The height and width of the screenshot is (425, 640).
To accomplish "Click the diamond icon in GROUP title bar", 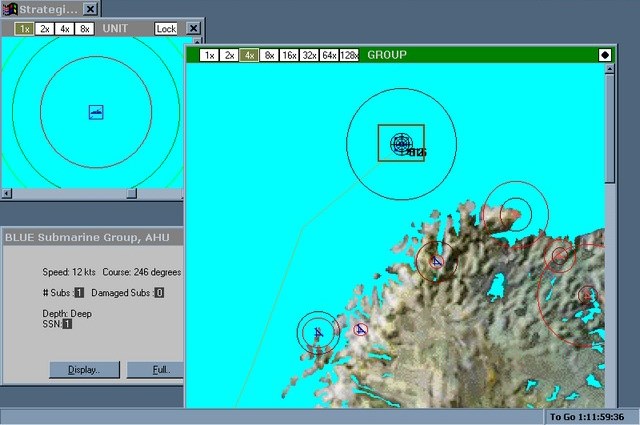I will pos(605,55).
